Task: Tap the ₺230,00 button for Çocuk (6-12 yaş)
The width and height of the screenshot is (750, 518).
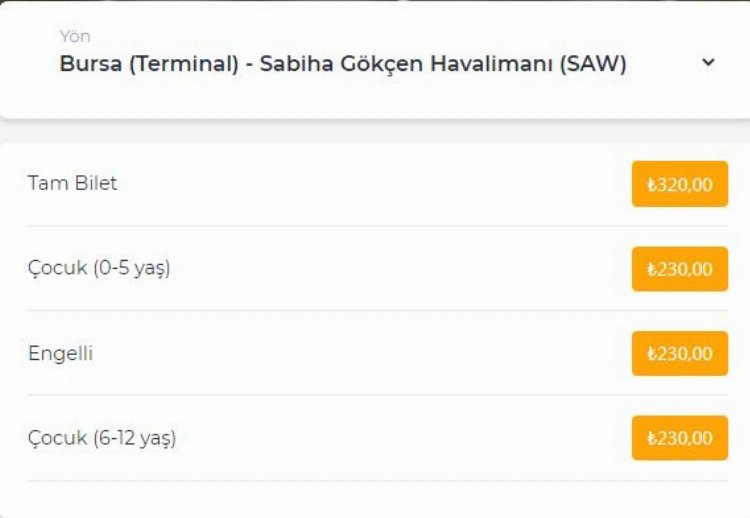Action: (679, 438)
